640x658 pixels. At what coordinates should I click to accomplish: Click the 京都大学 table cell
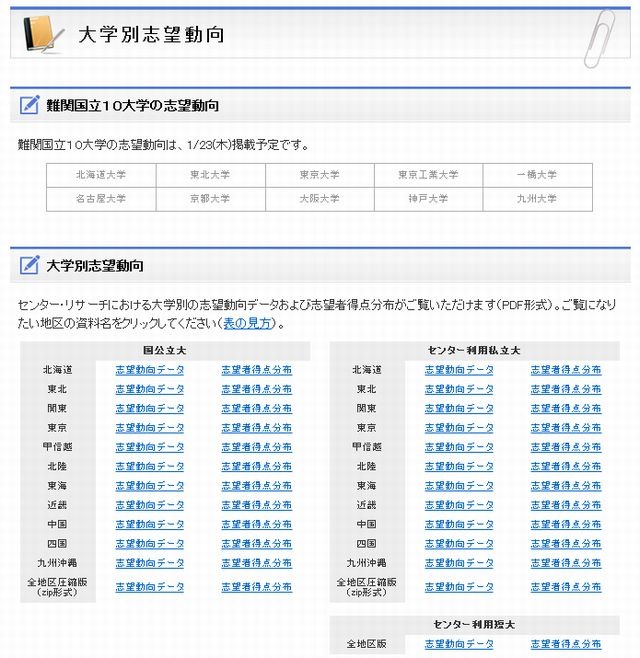[210, 199]
